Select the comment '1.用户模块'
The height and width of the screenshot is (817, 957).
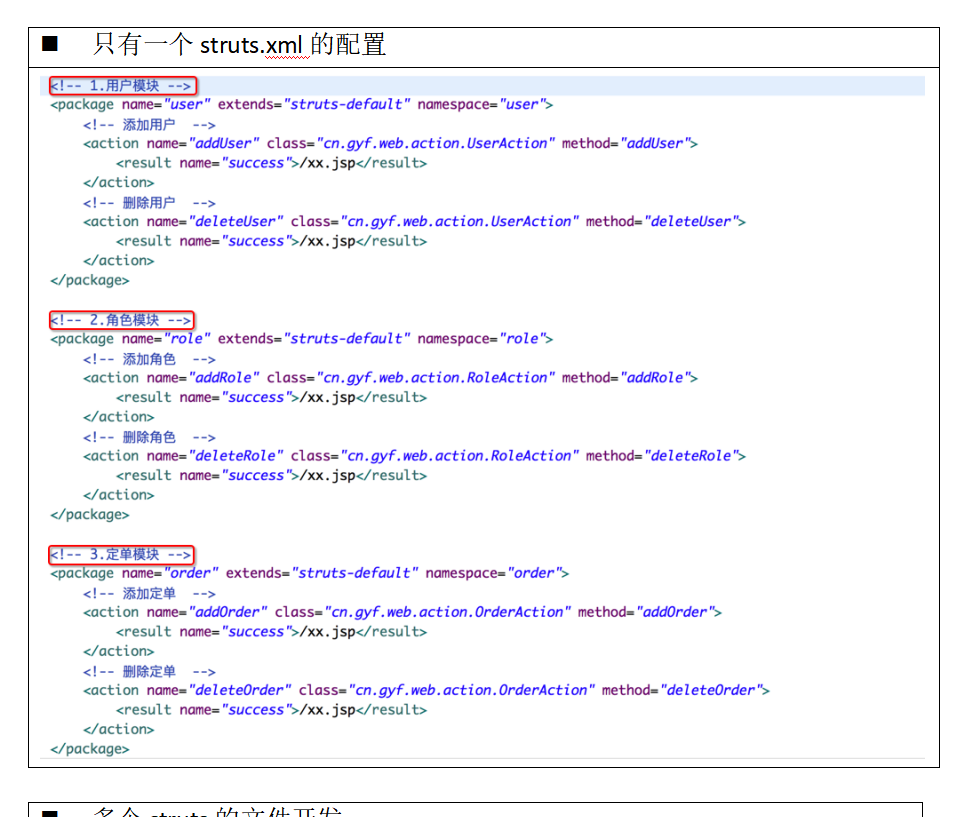121,85
